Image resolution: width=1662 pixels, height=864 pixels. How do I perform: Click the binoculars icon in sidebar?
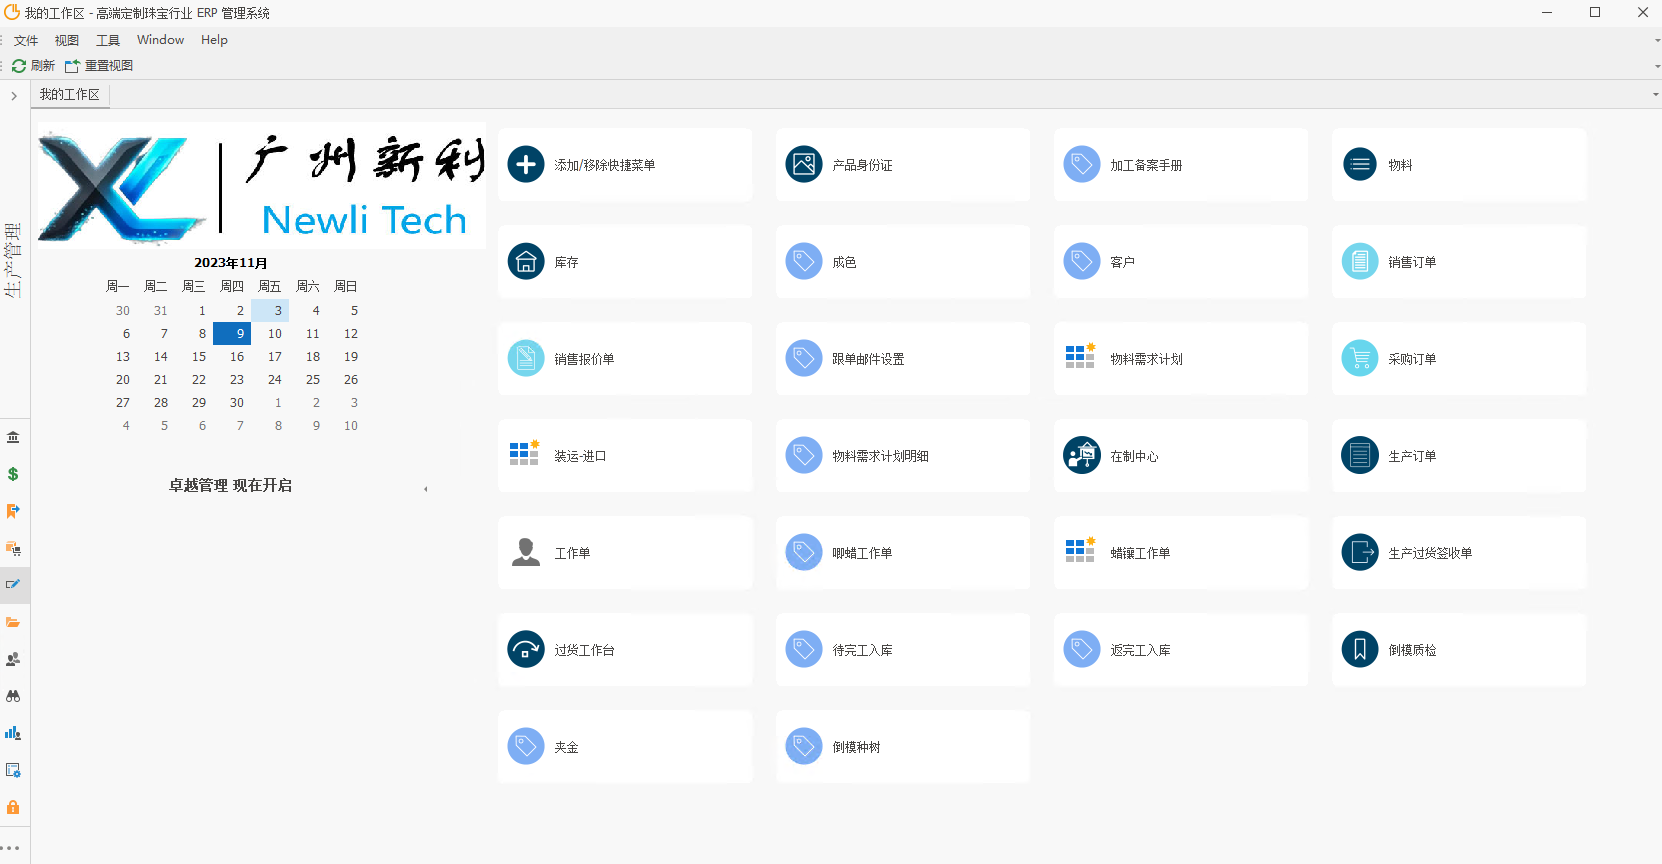[13, 696]
